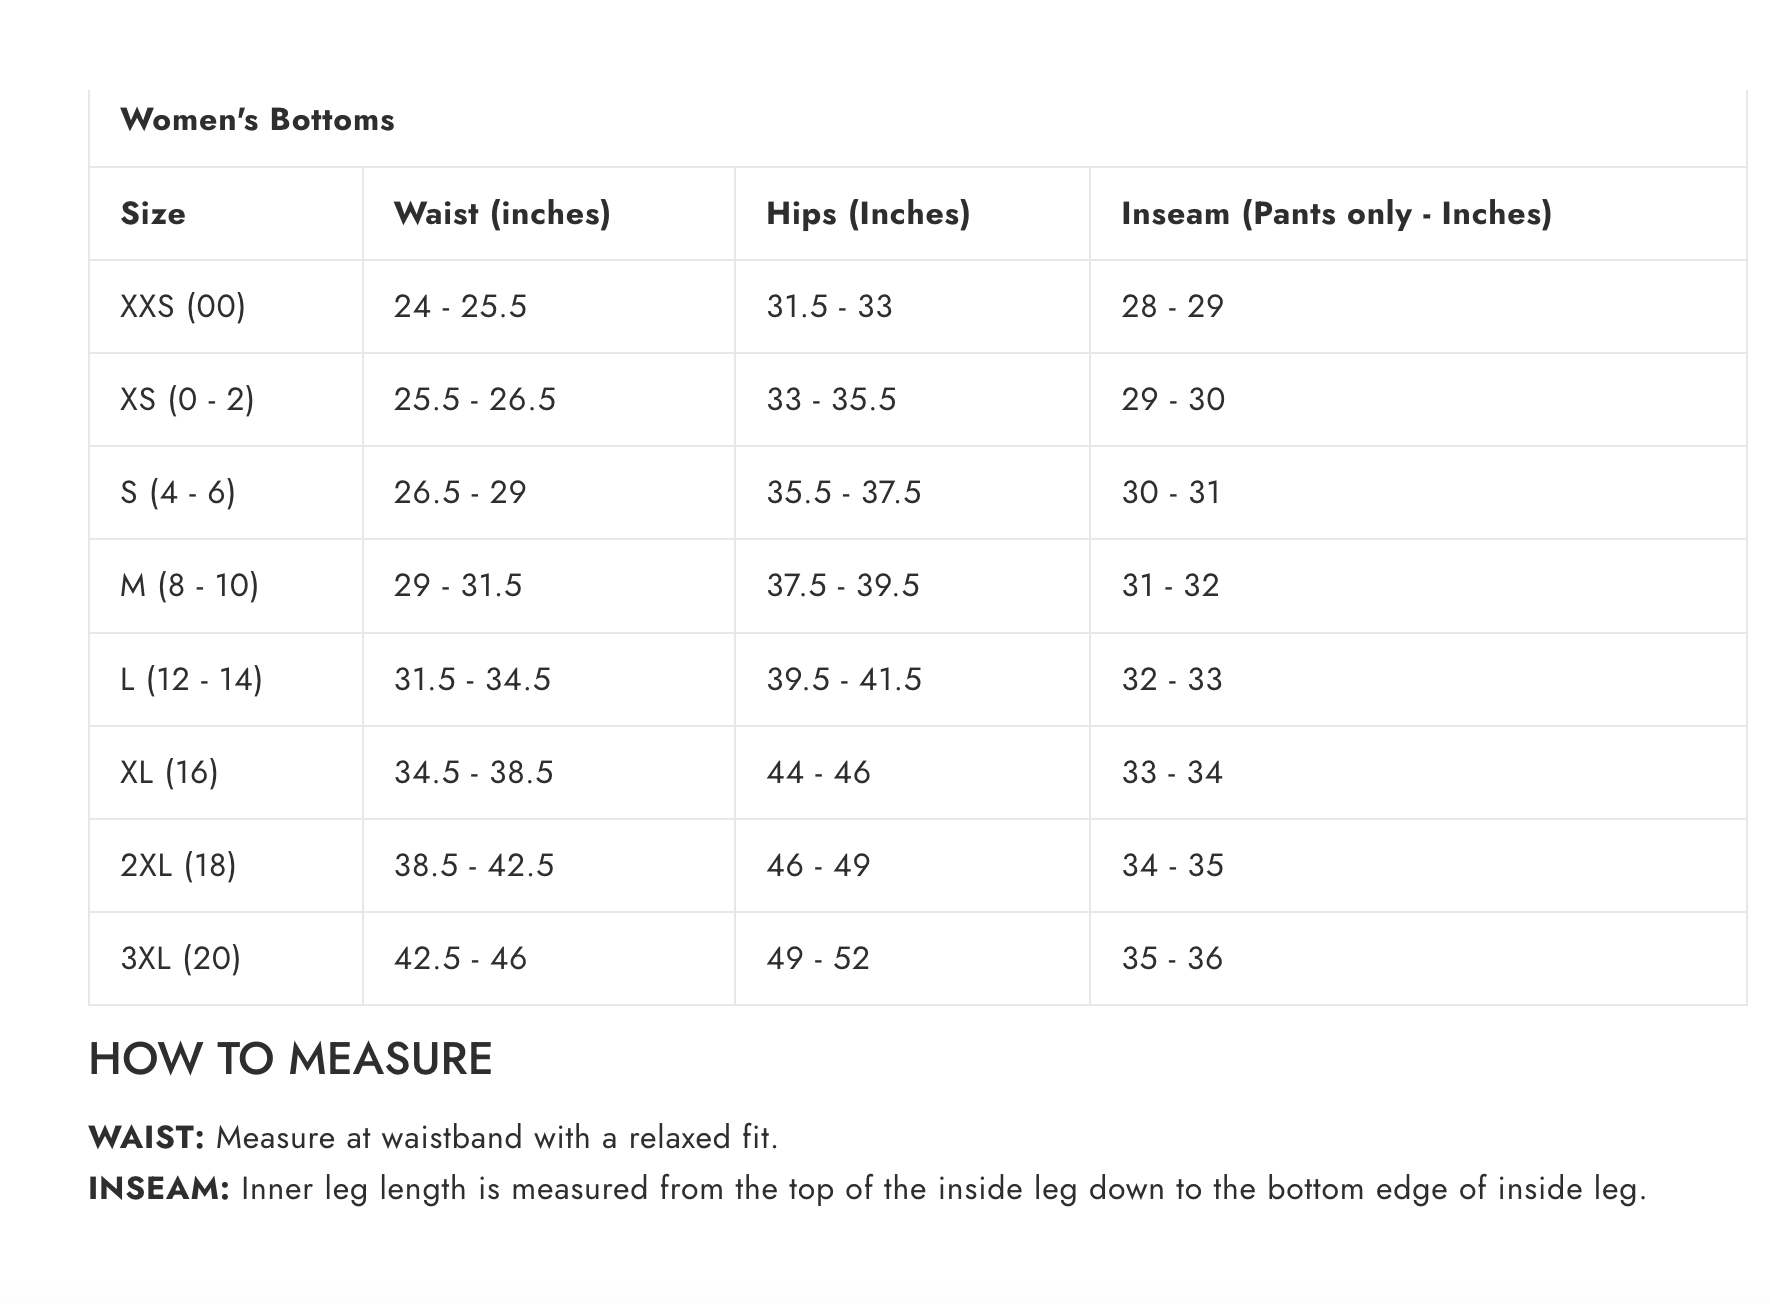Click the 24 - 25.5 waist value
This screenshot has width=1770, height=1304.
(460, 306)
